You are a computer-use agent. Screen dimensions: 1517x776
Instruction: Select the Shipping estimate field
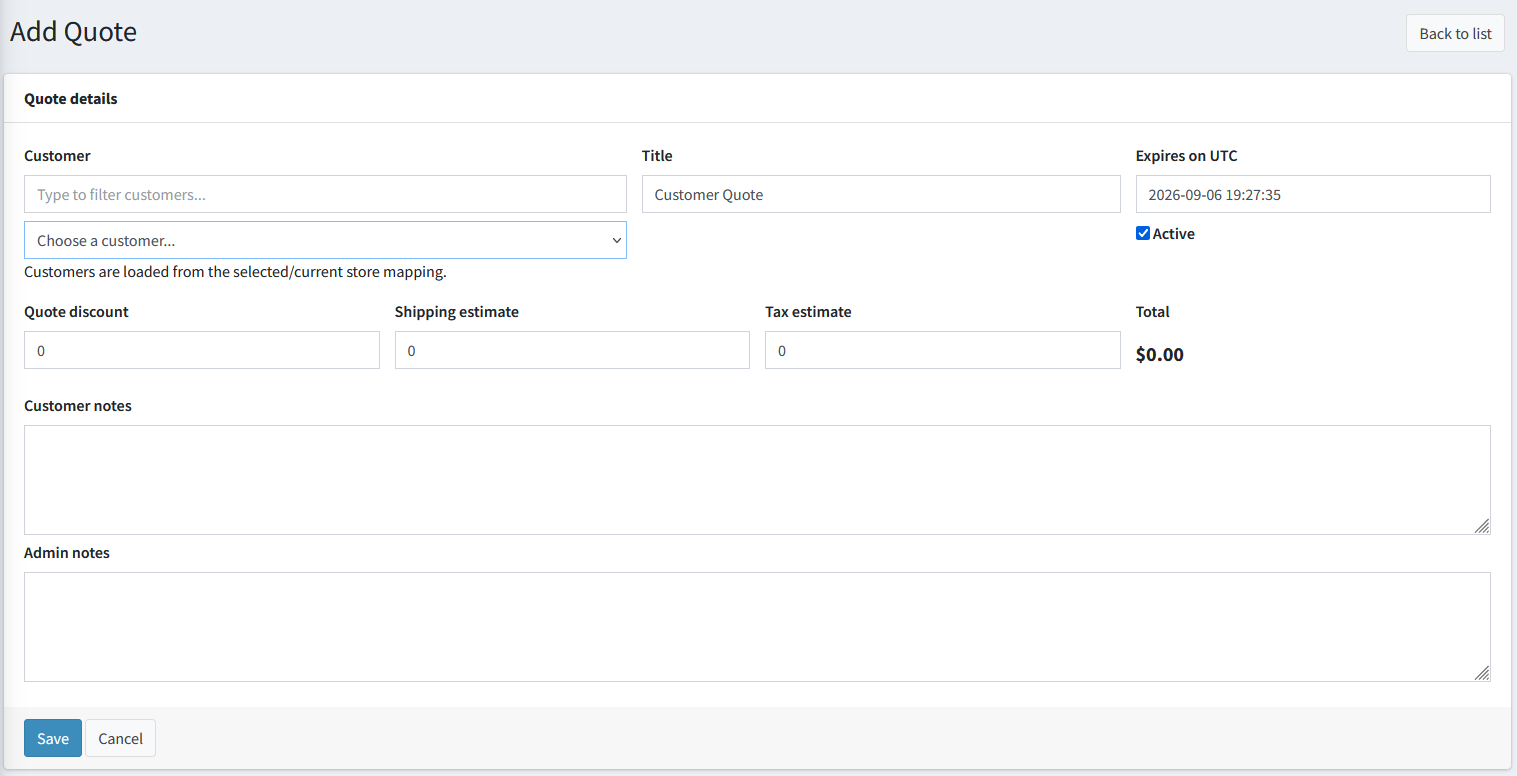(x=572, y=350)
